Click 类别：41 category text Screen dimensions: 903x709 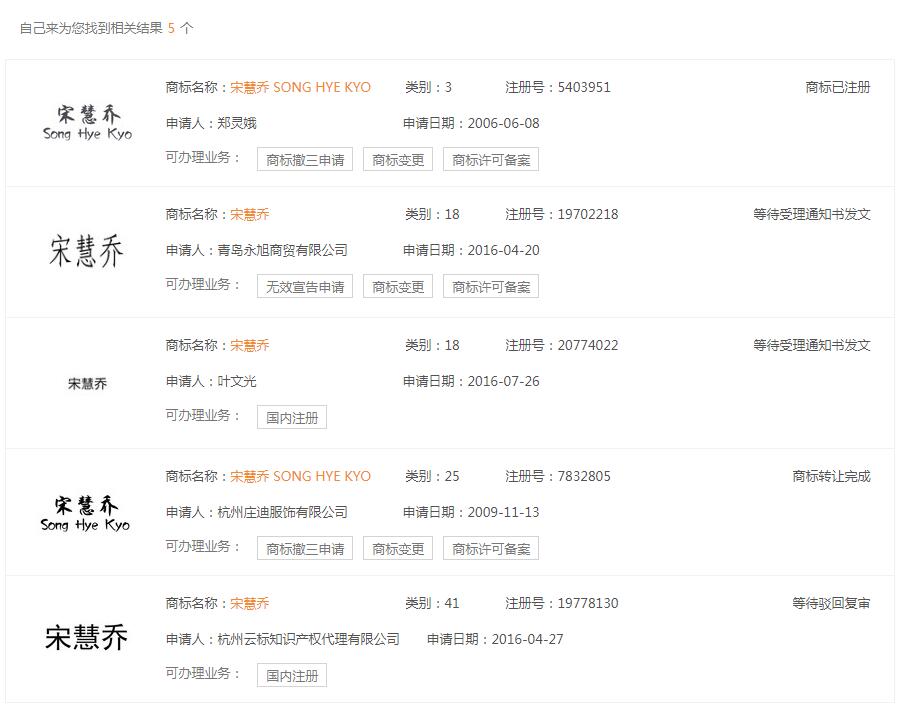tap(432, 603)
